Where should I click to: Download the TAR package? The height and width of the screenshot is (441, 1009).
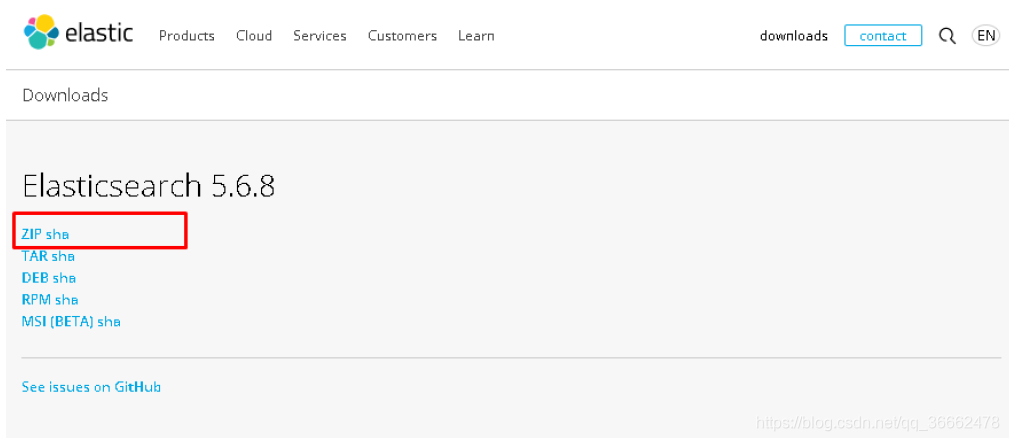pyautogui.click(x=34, y=256)
